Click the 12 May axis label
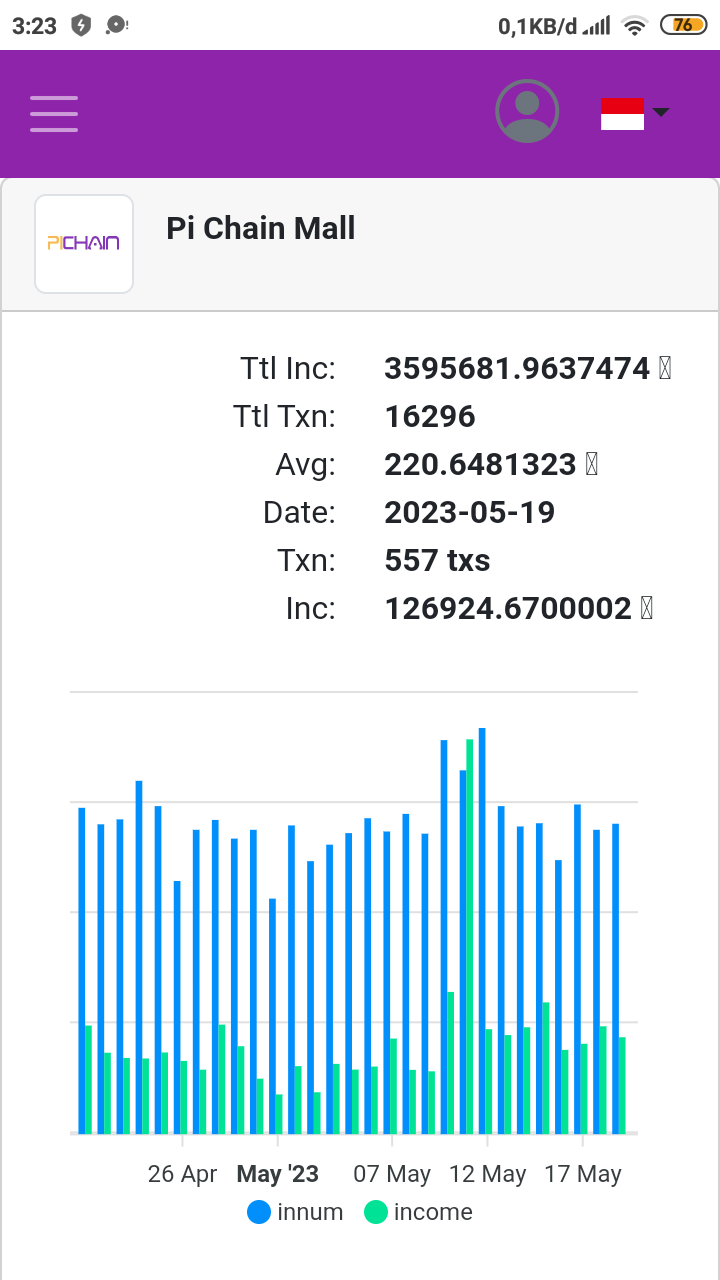This screenshot has height=1280, width=720. tap(488, 1174)
